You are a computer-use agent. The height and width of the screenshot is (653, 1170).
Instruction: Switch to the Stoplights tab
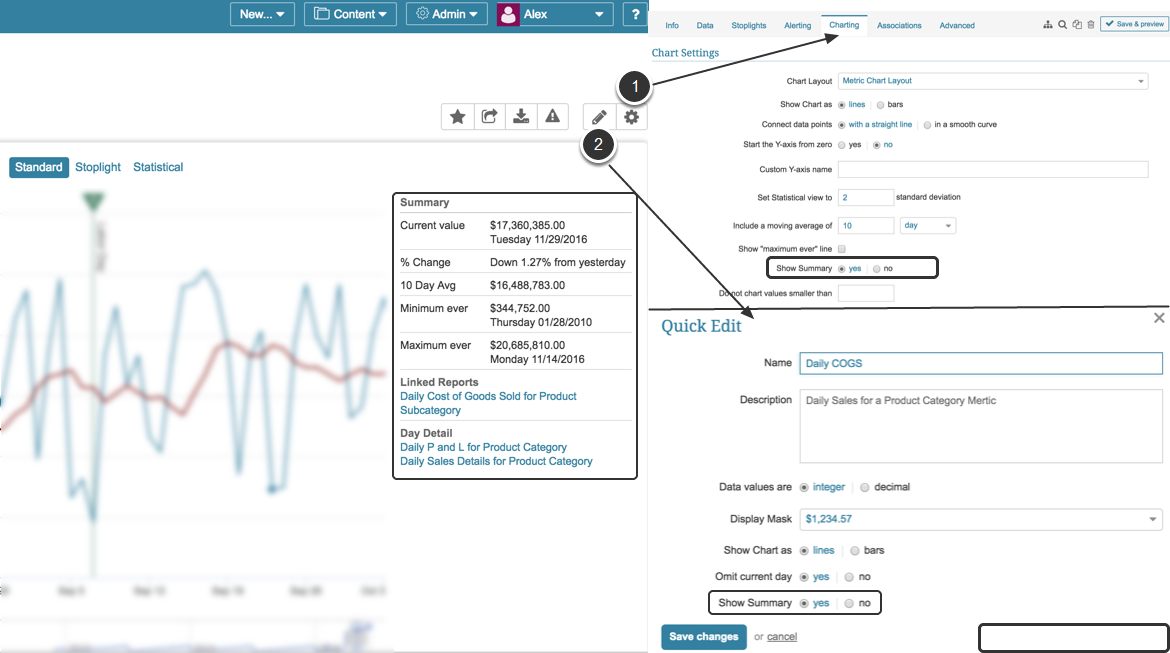coord(748,25)
